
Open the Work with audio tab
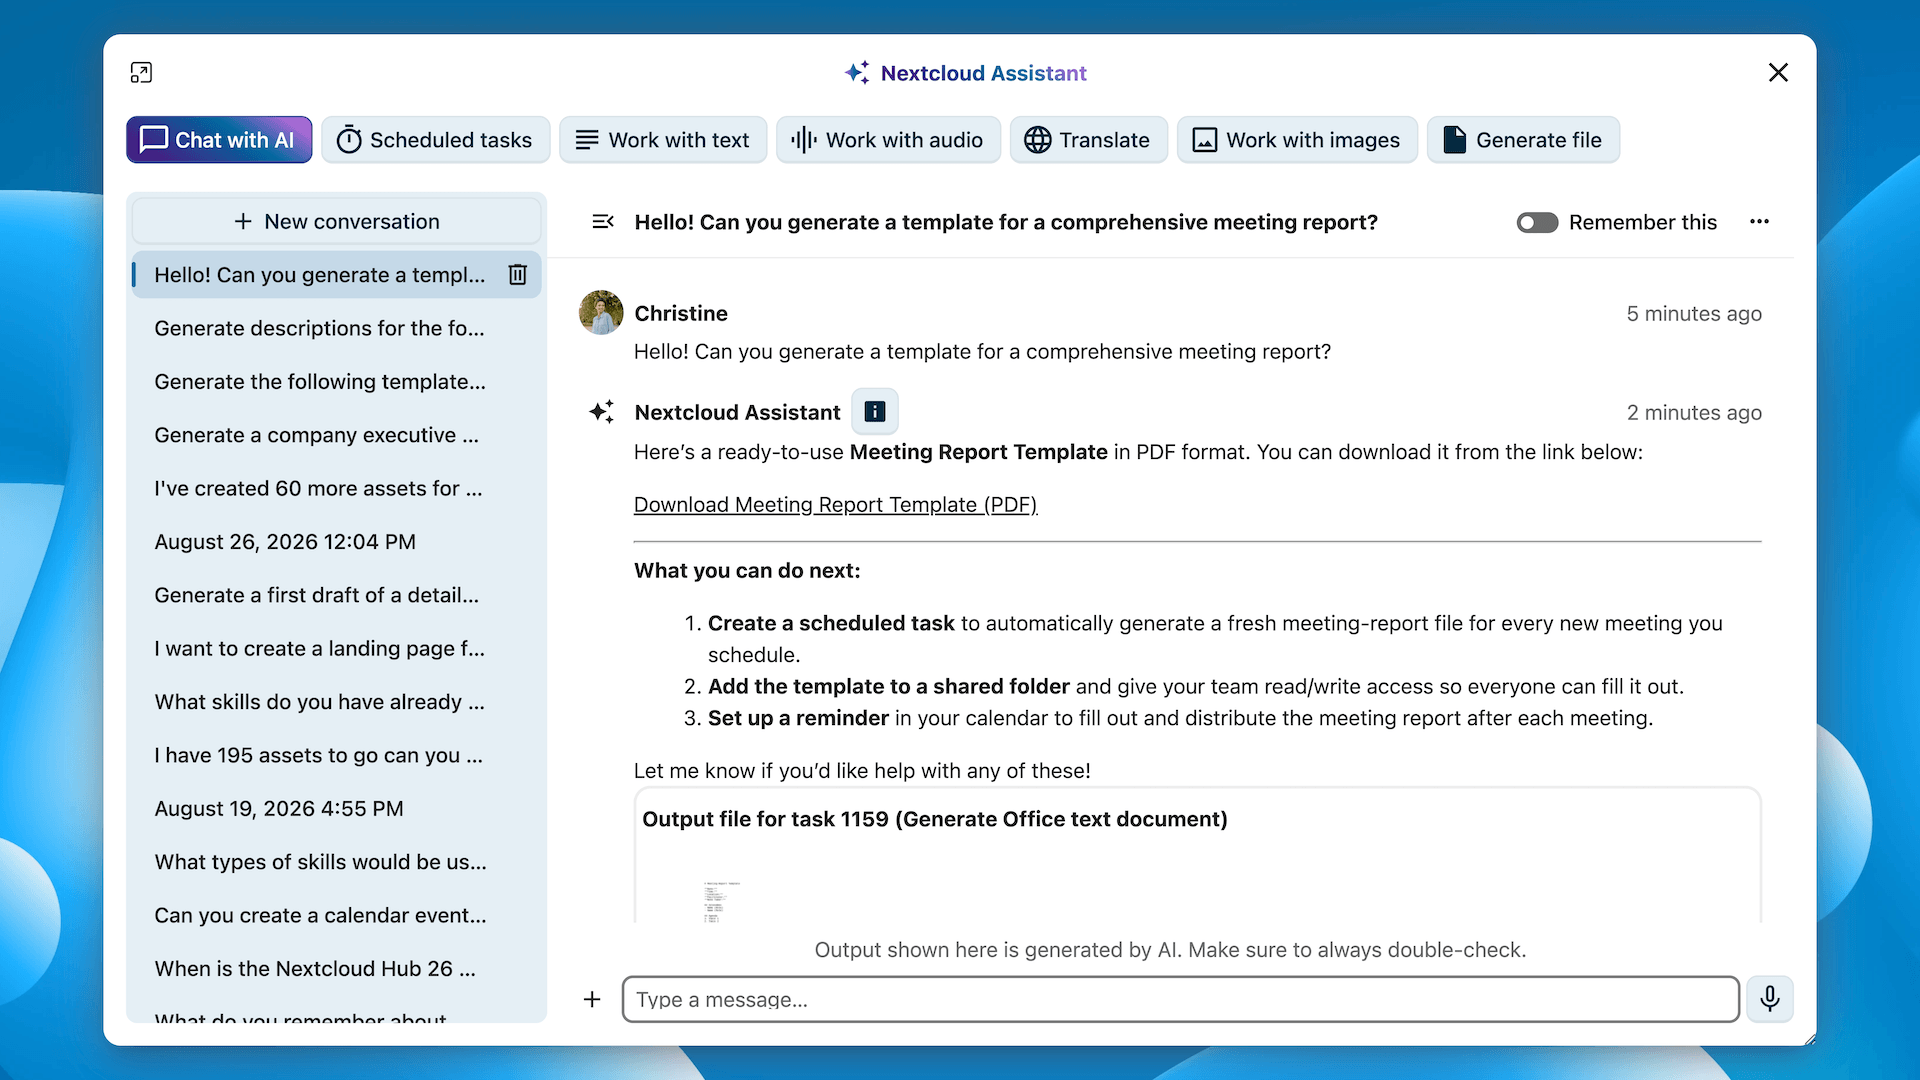pyautogui.click(x=888, y=140)
